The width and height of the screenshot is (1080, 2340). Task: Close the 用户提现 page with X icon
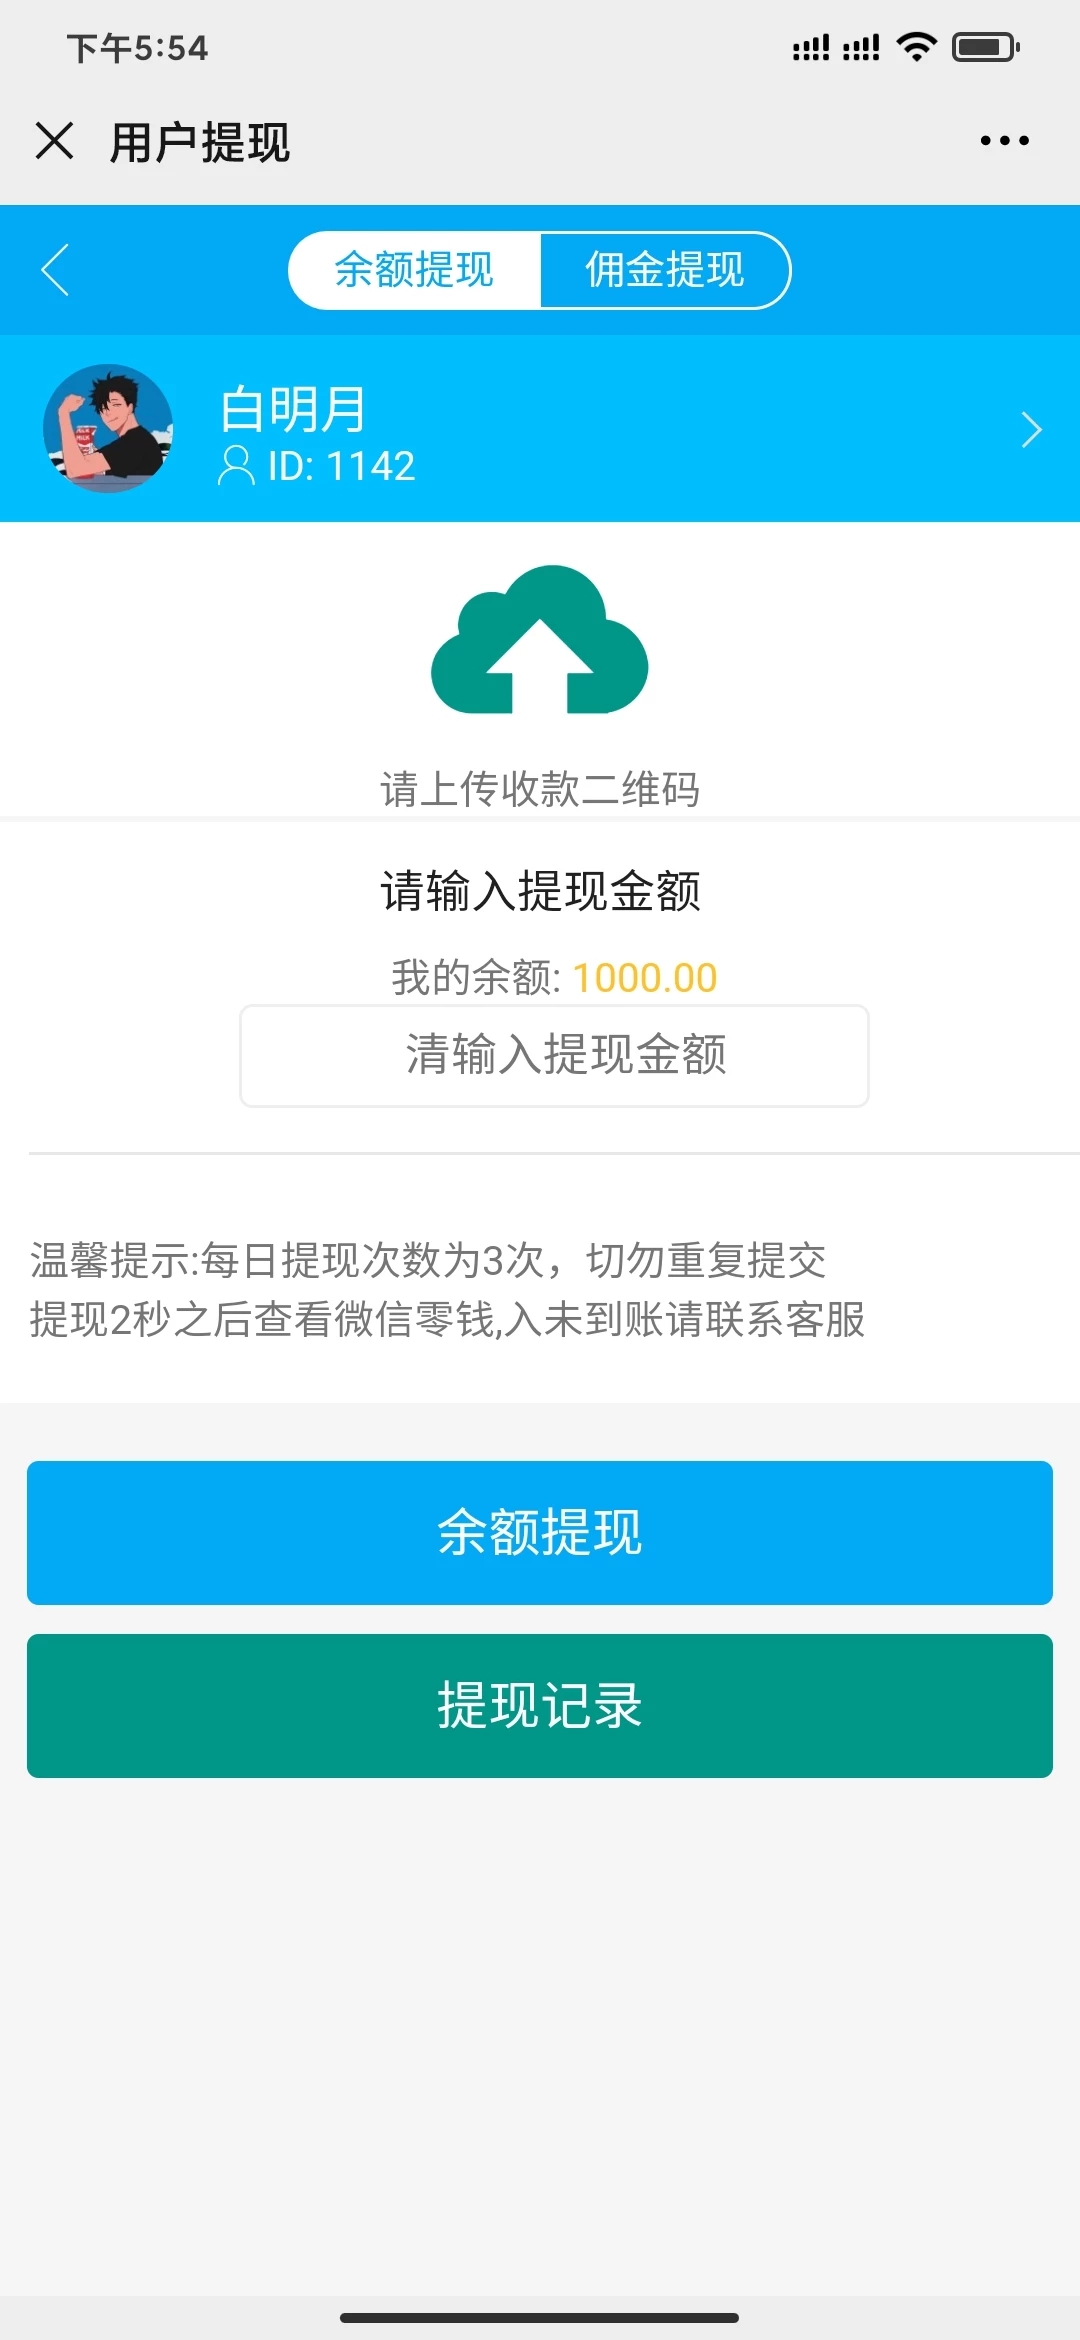55,141
